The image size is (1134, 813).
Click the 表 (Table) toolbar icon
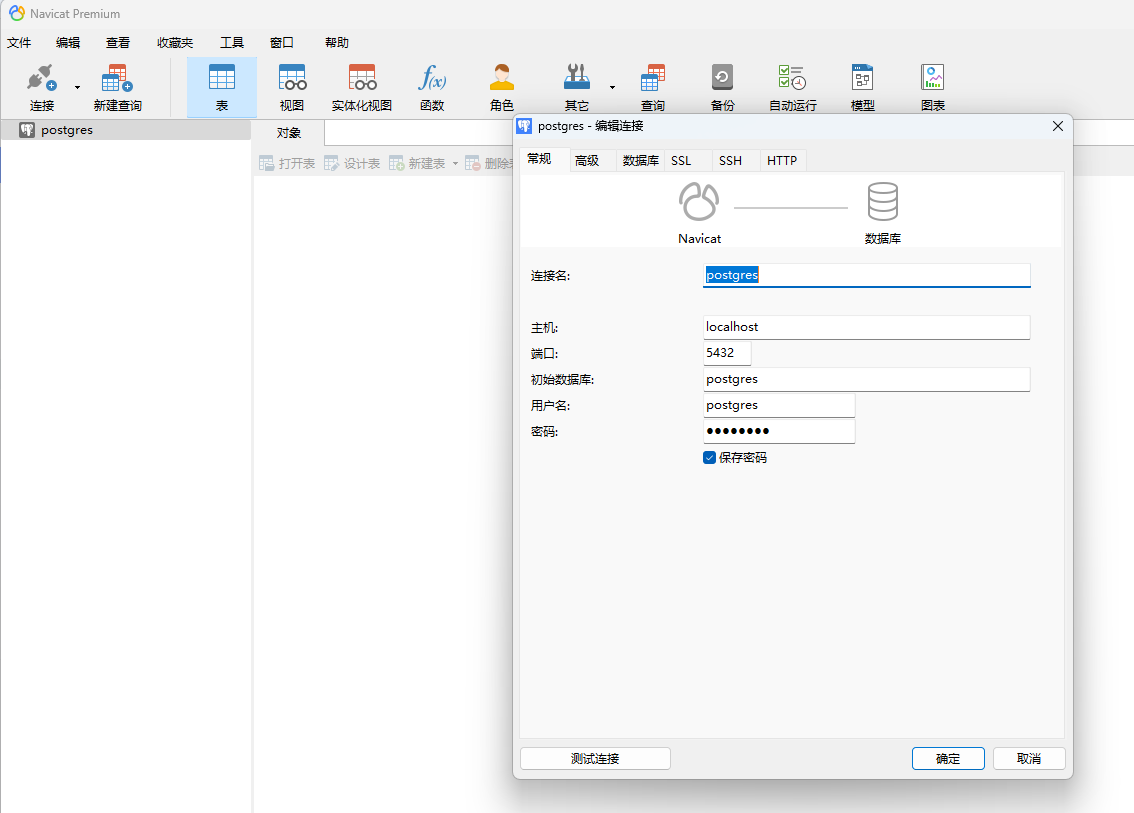[x=221, y=87]
